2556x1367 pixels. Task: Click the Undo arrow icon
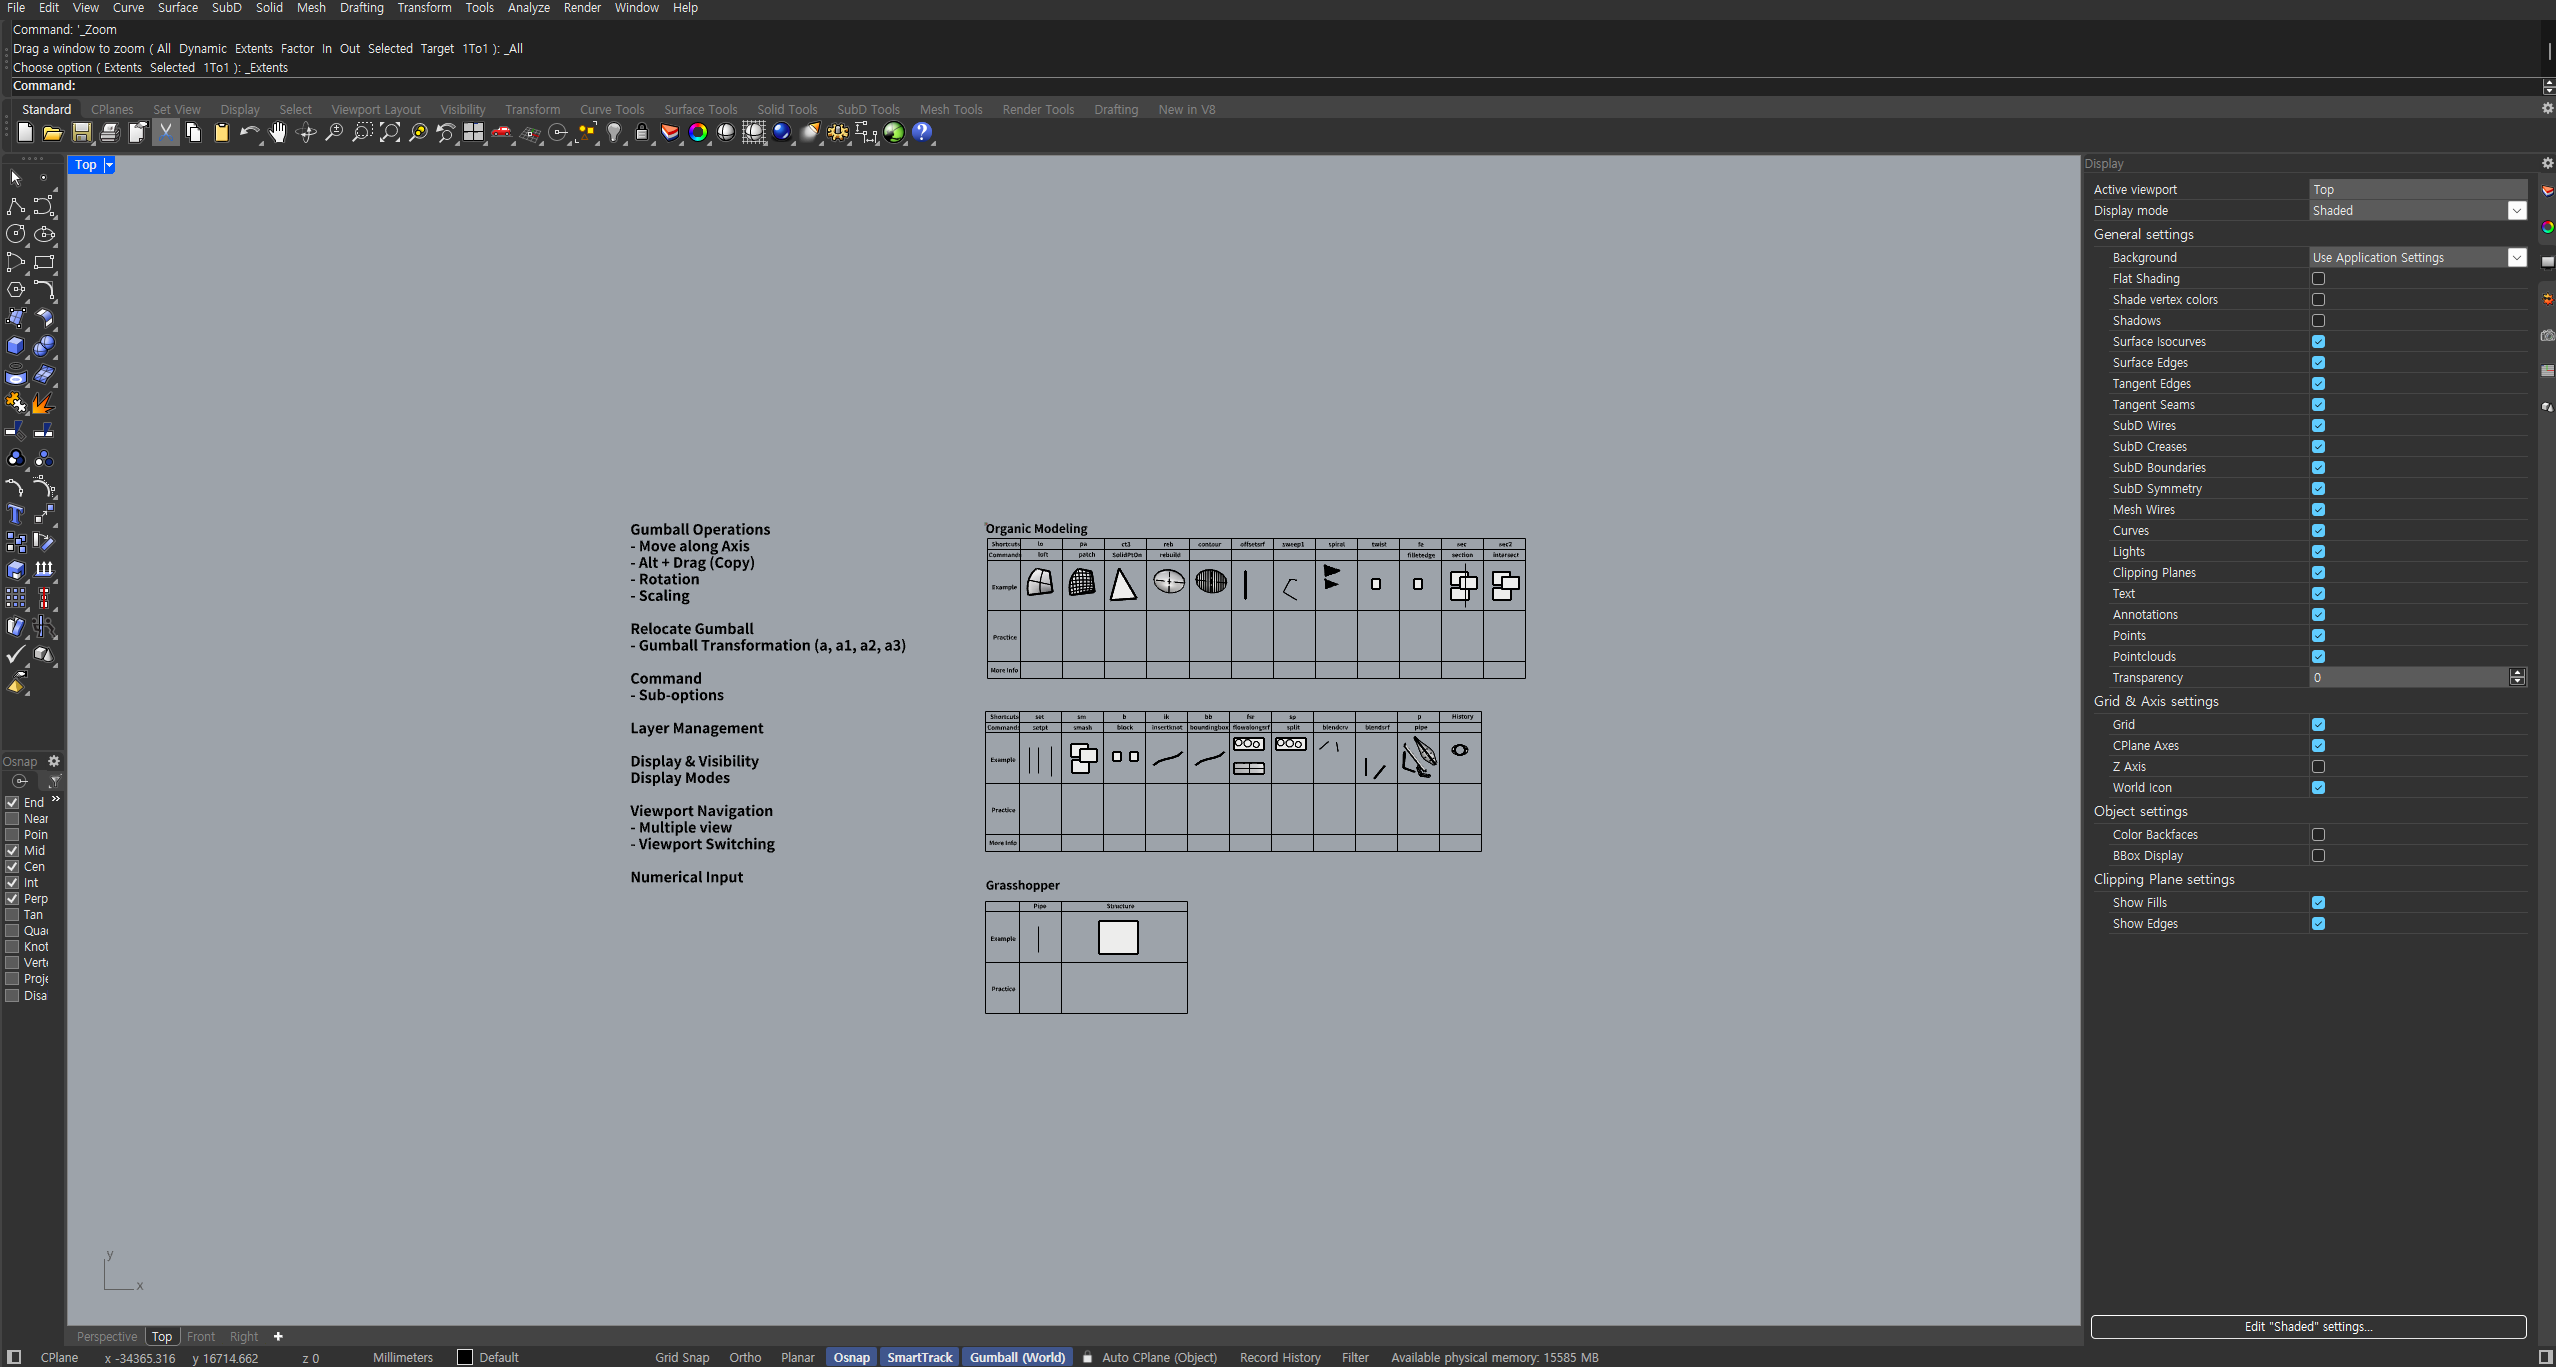[x=248, y=133]
